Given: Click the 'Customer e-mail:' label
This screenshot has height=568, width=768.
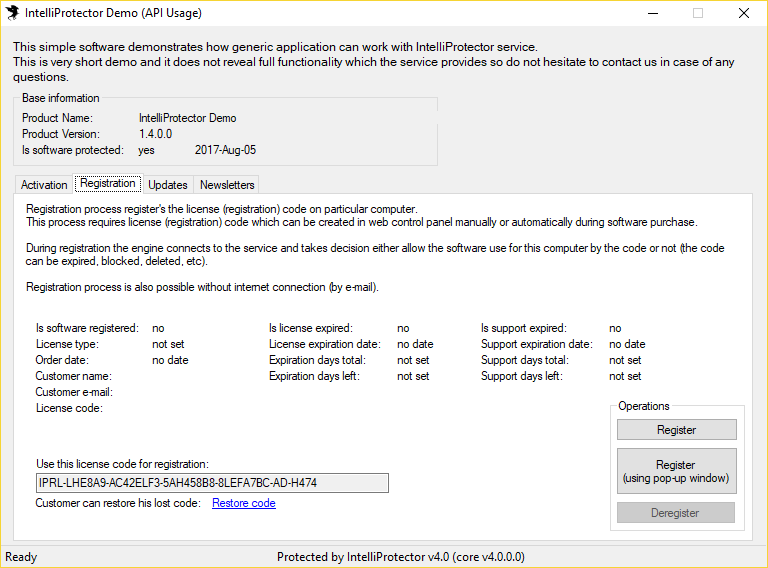Looking at the screenshot, I should tap(74, 392).
